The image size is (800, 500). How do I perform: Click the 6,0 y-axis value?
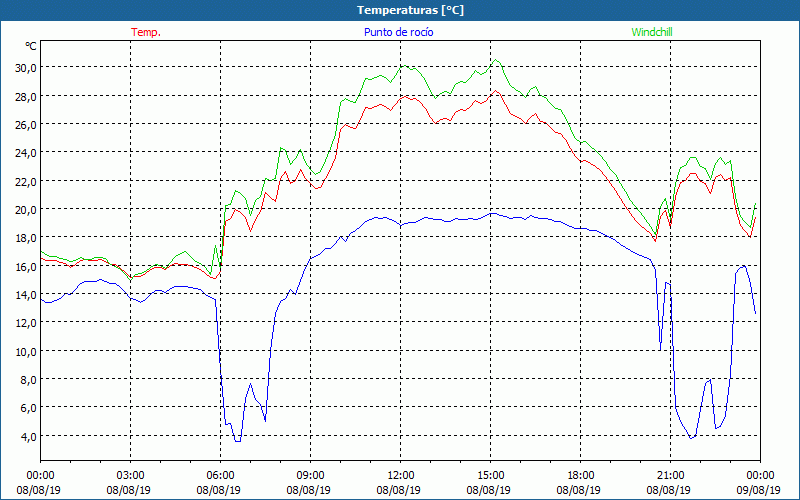pos(28,408)
